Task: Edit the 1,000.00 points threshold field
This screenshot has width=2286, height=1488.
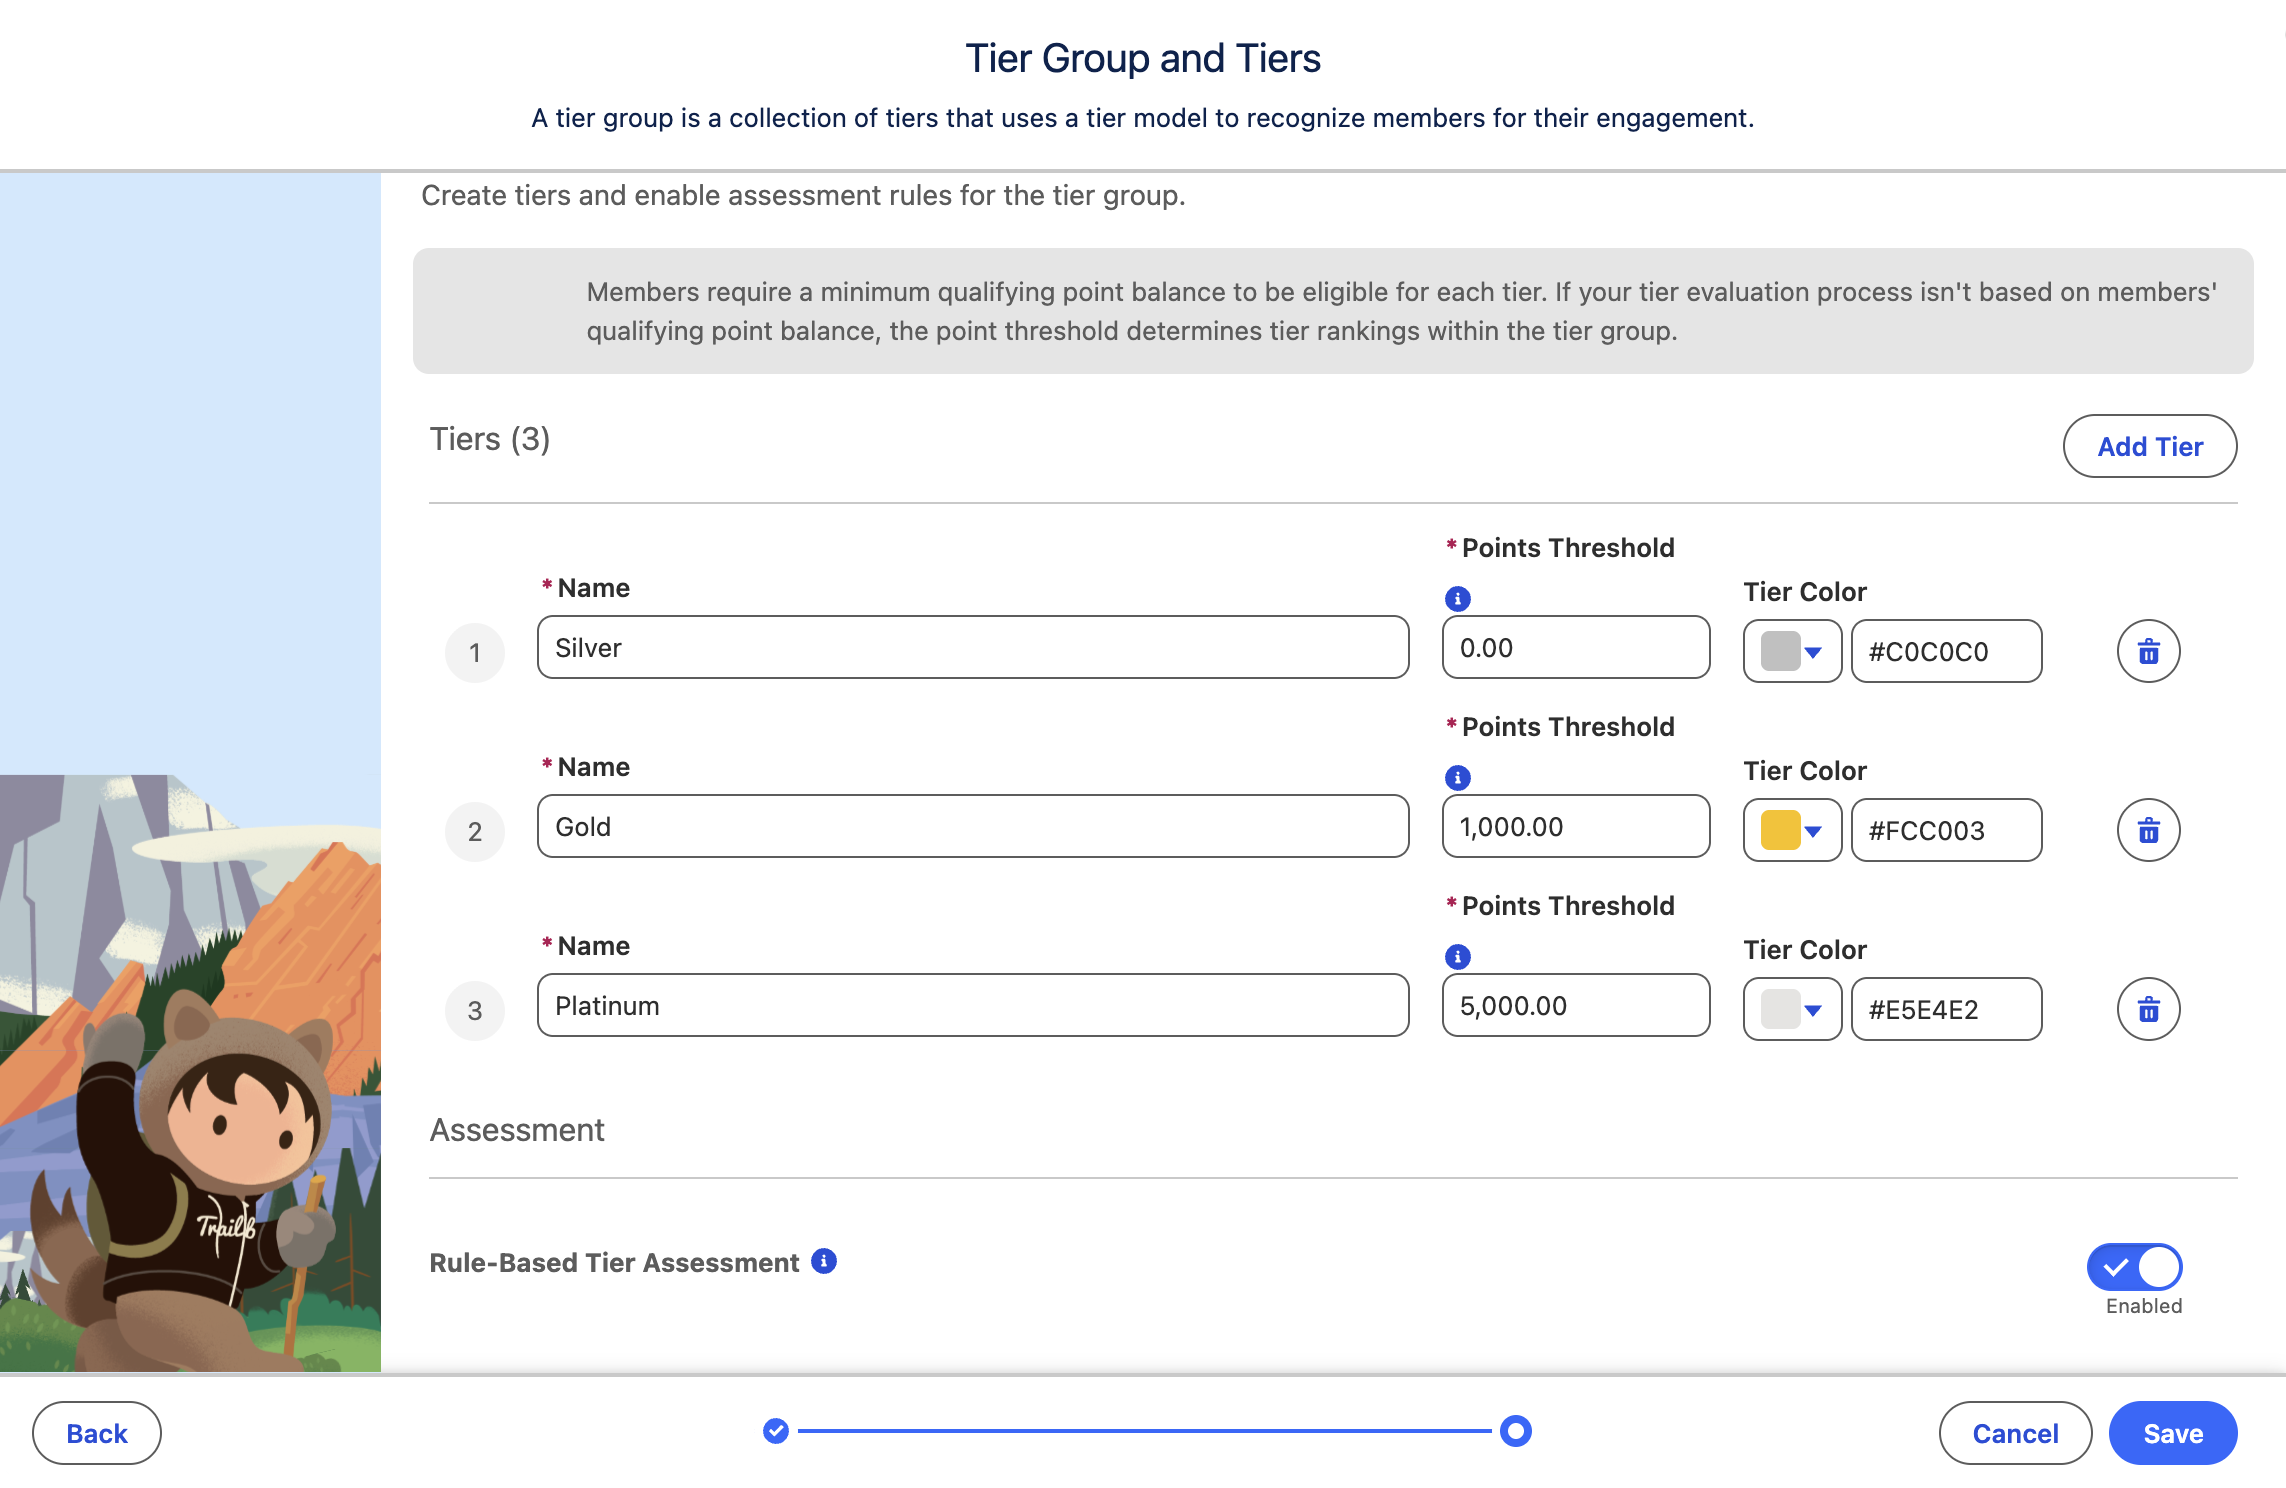Action: click(1576, 827)
